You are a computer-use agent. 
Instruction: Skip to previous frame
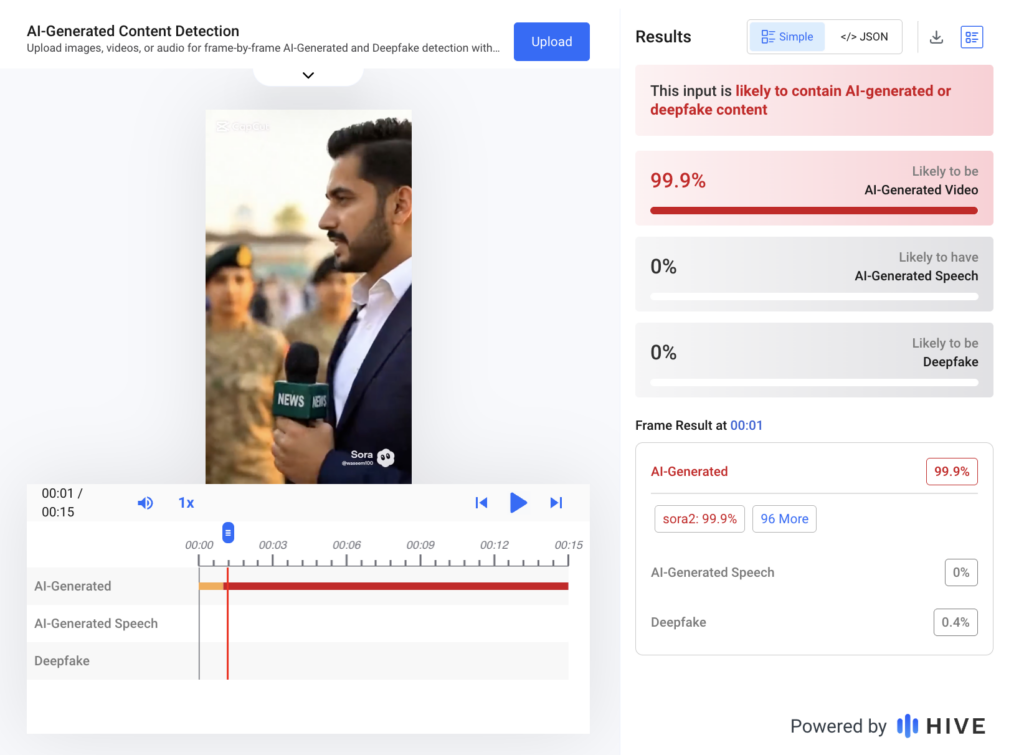tap(481, 503)
